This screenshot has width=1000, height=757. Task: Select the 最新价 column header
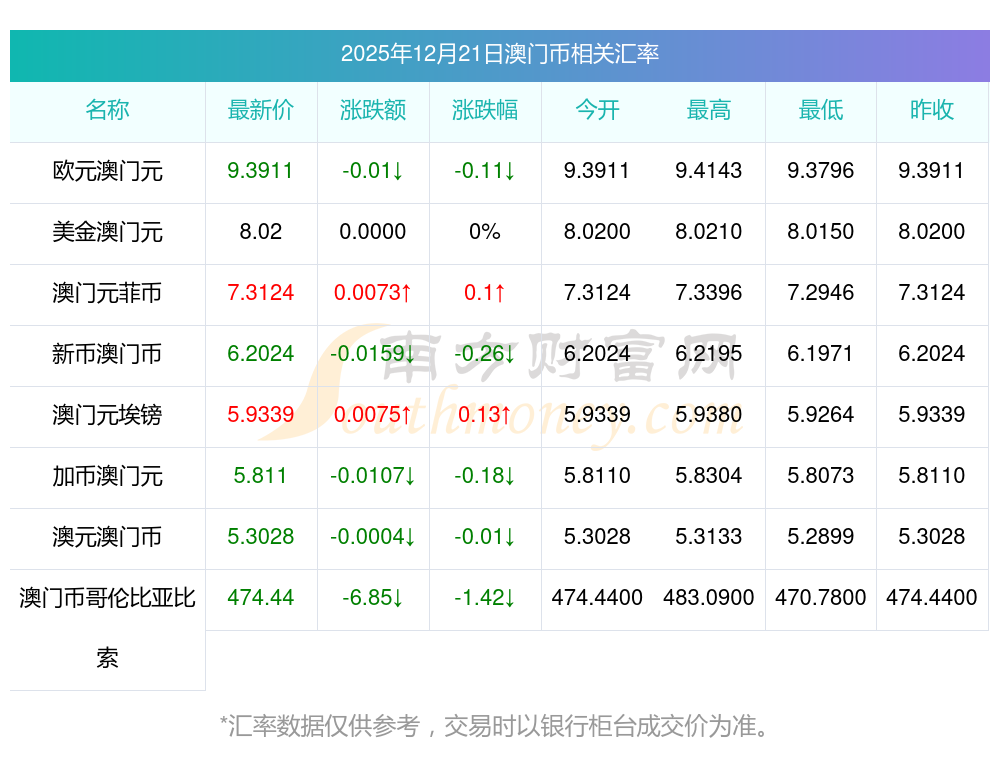coord(260,111)
